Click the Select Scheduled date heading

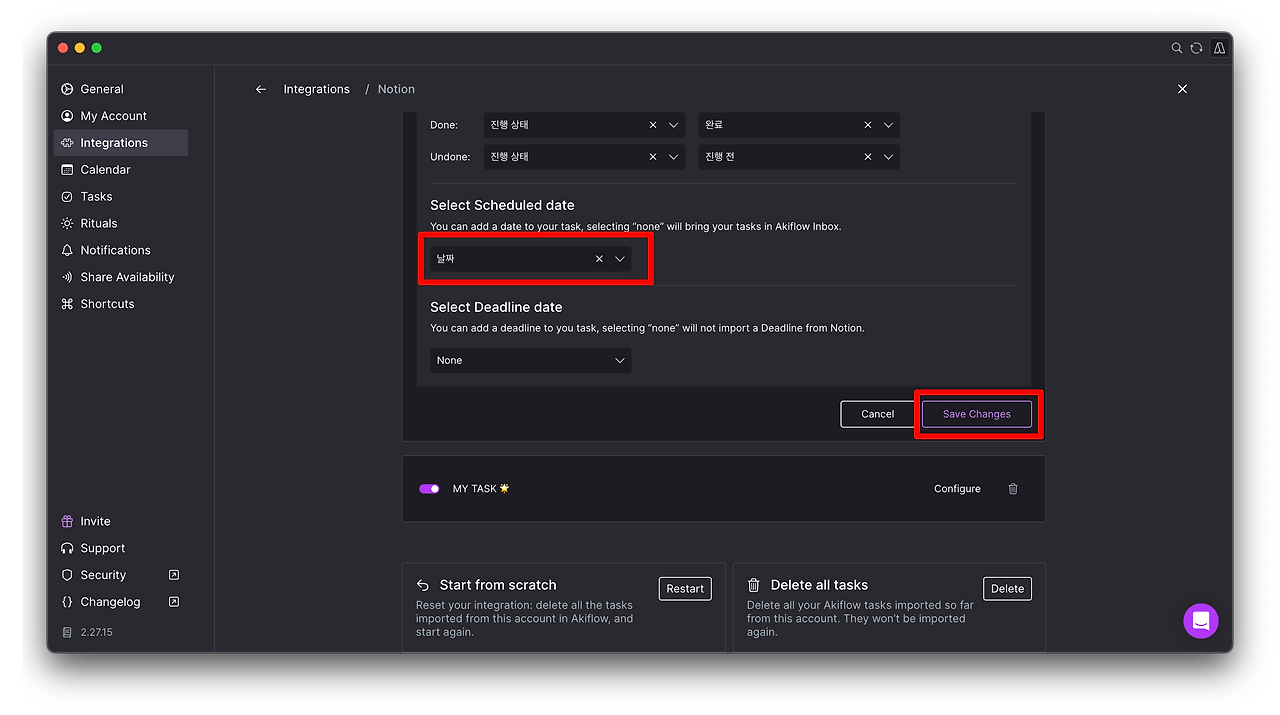pos(502,205)
